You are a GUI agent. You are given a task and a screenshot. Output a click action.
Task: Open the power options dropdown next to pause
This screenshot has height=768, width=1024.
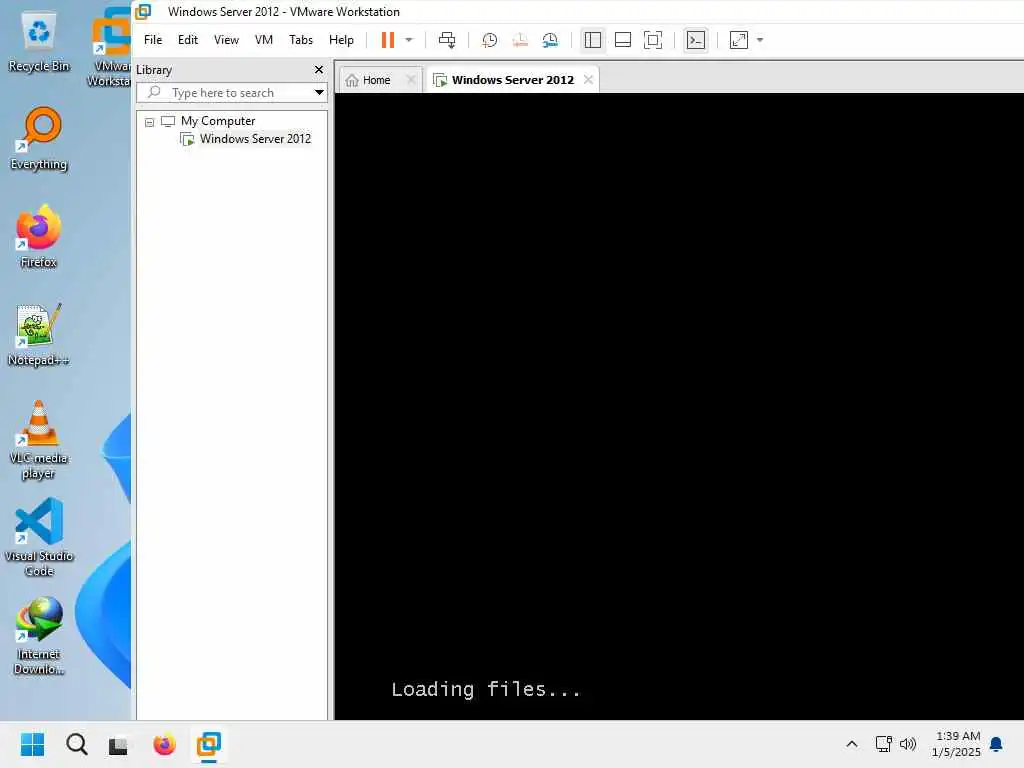click(x=409, y=40)
